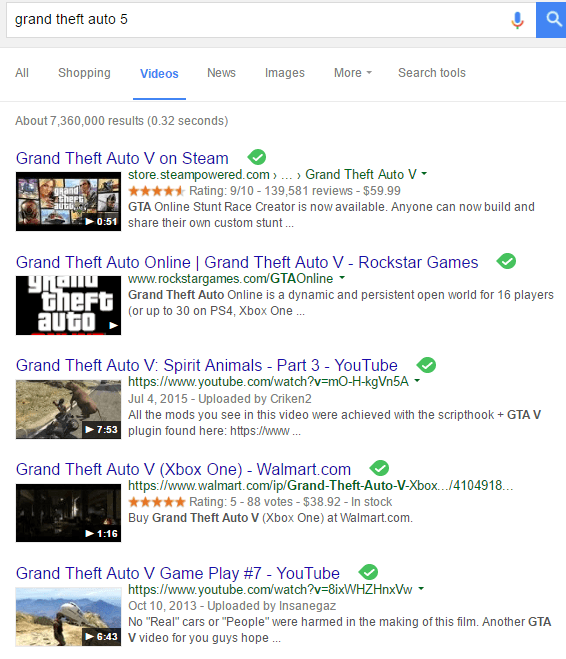Open Grand Theft Auto V on Steam link
566x659 pixels.
coord(122,158)
